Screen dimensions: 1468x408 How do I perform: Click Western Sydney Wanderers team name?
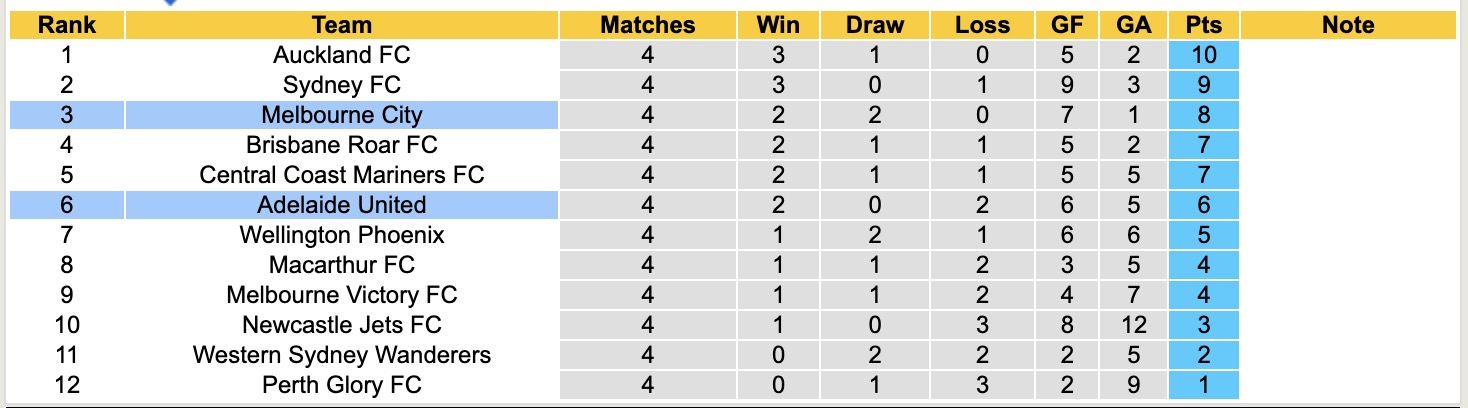(341, 355)
